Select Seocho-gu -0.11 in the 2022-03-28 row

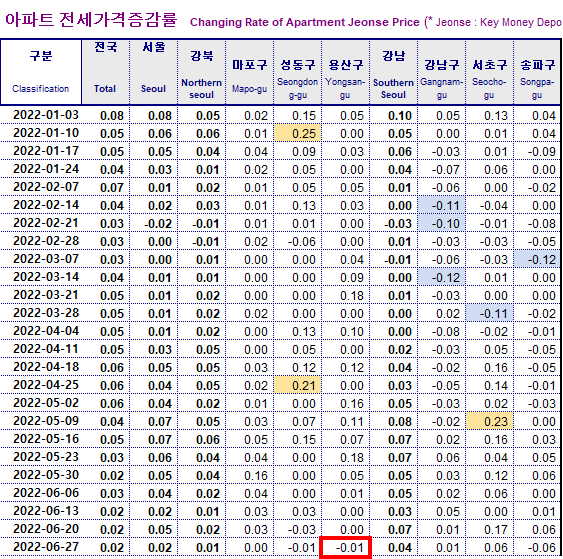click(x=489, y=313)
